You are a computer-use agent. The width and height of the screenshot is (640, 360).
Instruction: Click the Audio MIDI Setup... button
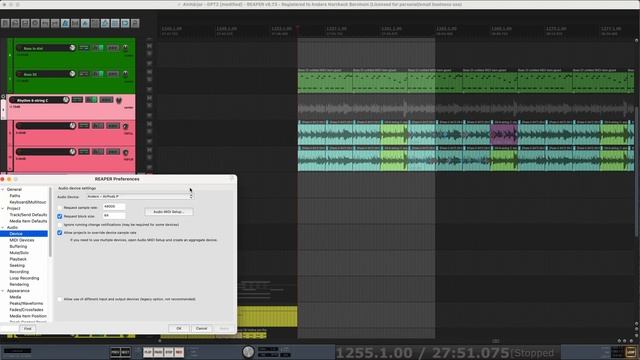pos(169,212)
